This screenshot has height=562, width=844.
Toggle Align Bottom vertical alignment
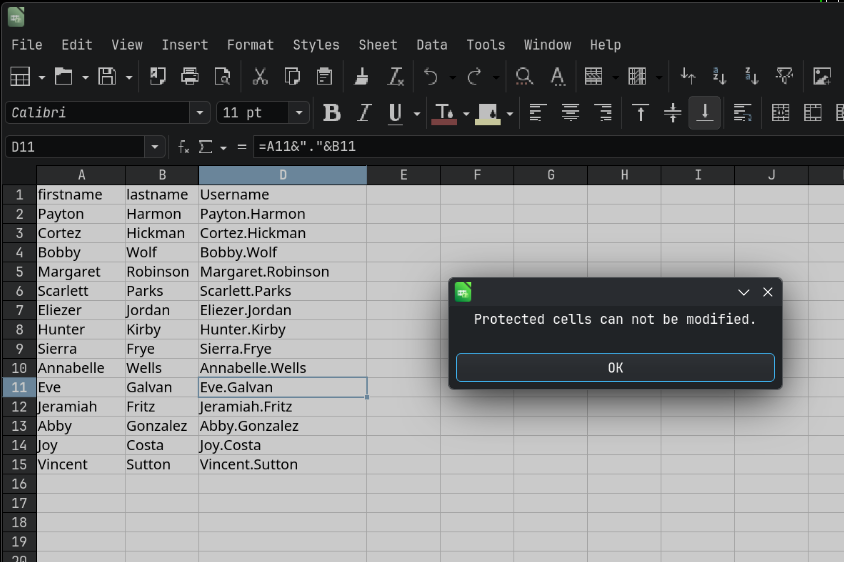(705, 113)
